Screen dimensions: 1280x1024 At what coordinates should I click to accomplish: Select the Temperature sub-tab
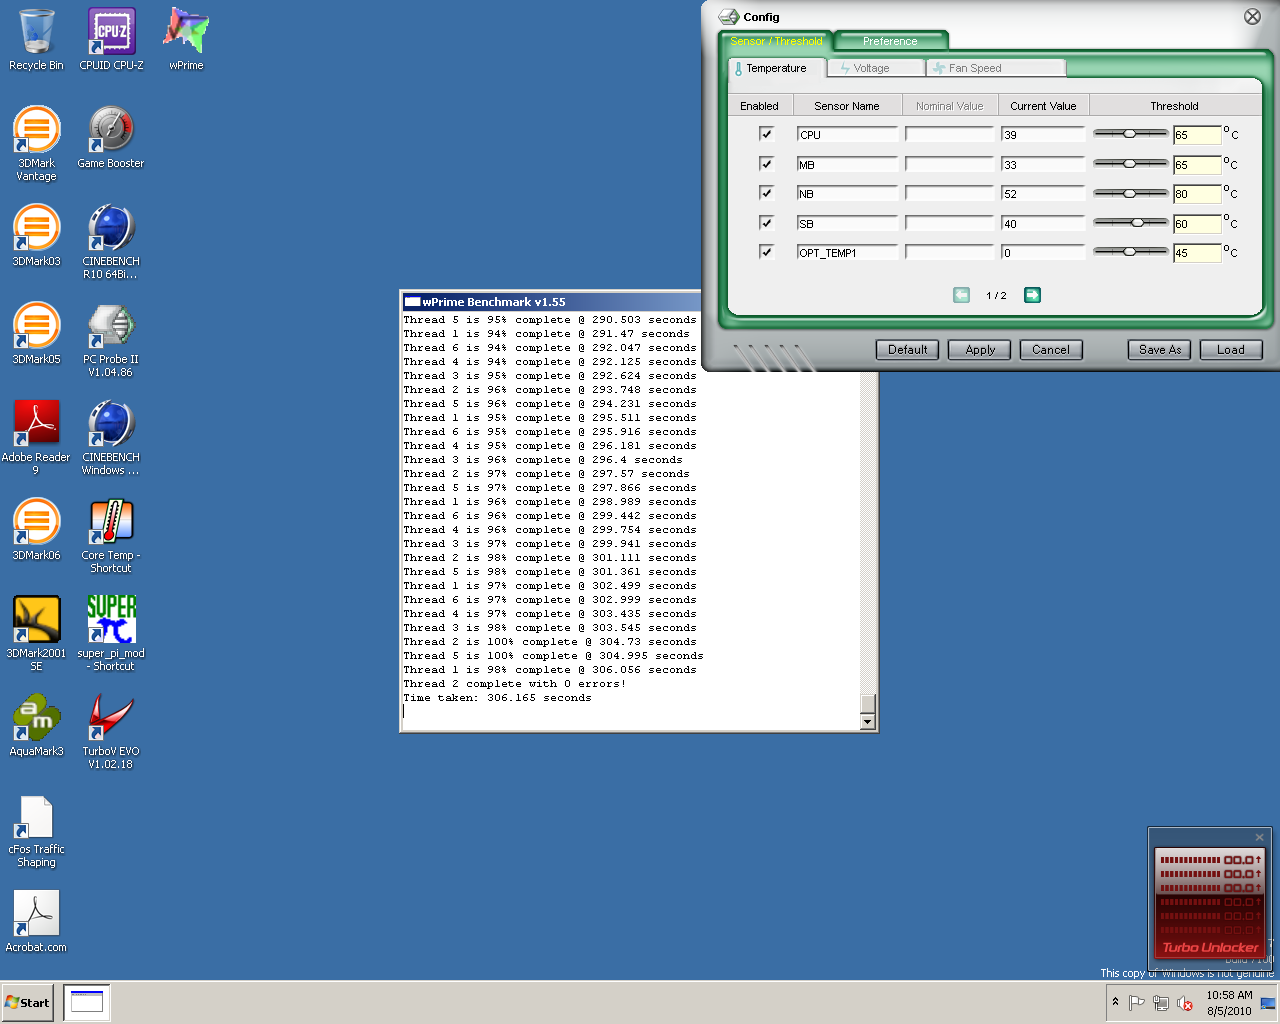tap(776, 68)
